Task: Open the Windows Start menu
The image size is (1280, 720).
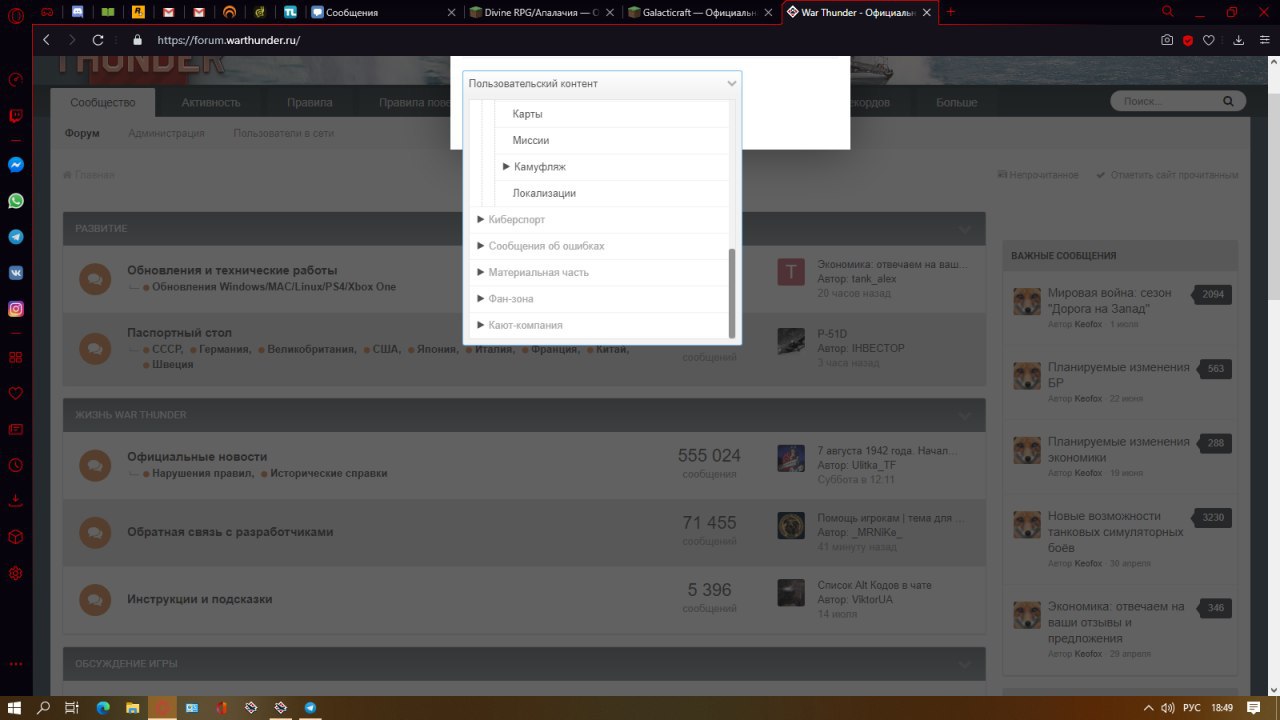Action: pos(15,707)
